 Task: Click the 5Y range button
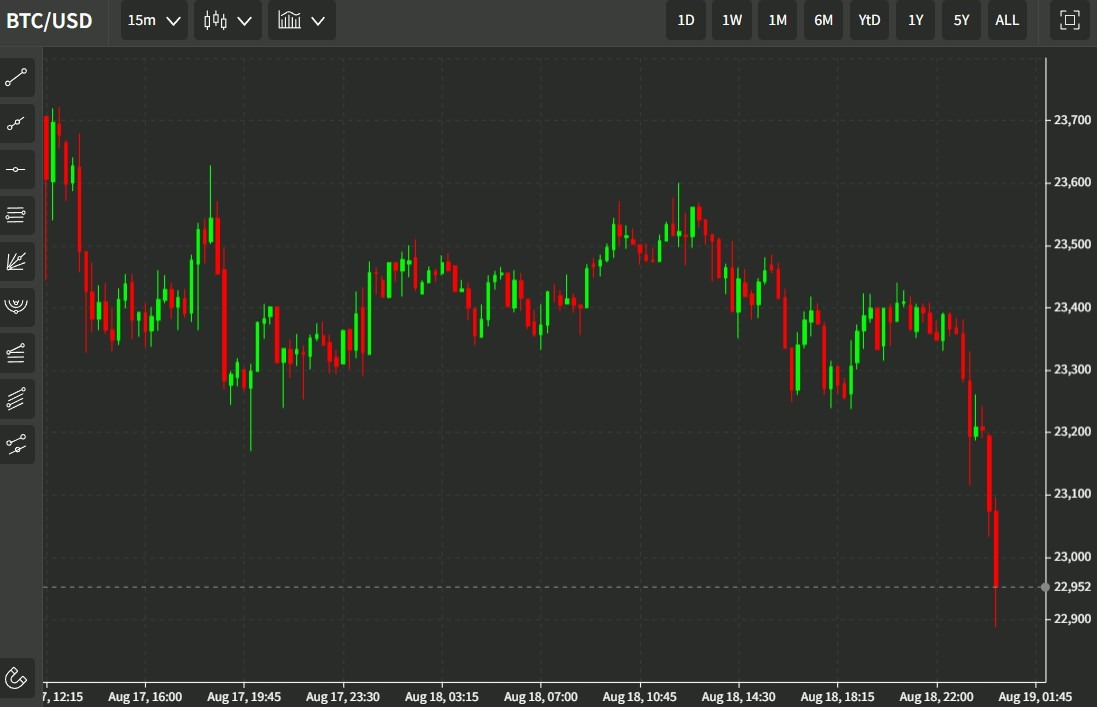tap(961, 20)
